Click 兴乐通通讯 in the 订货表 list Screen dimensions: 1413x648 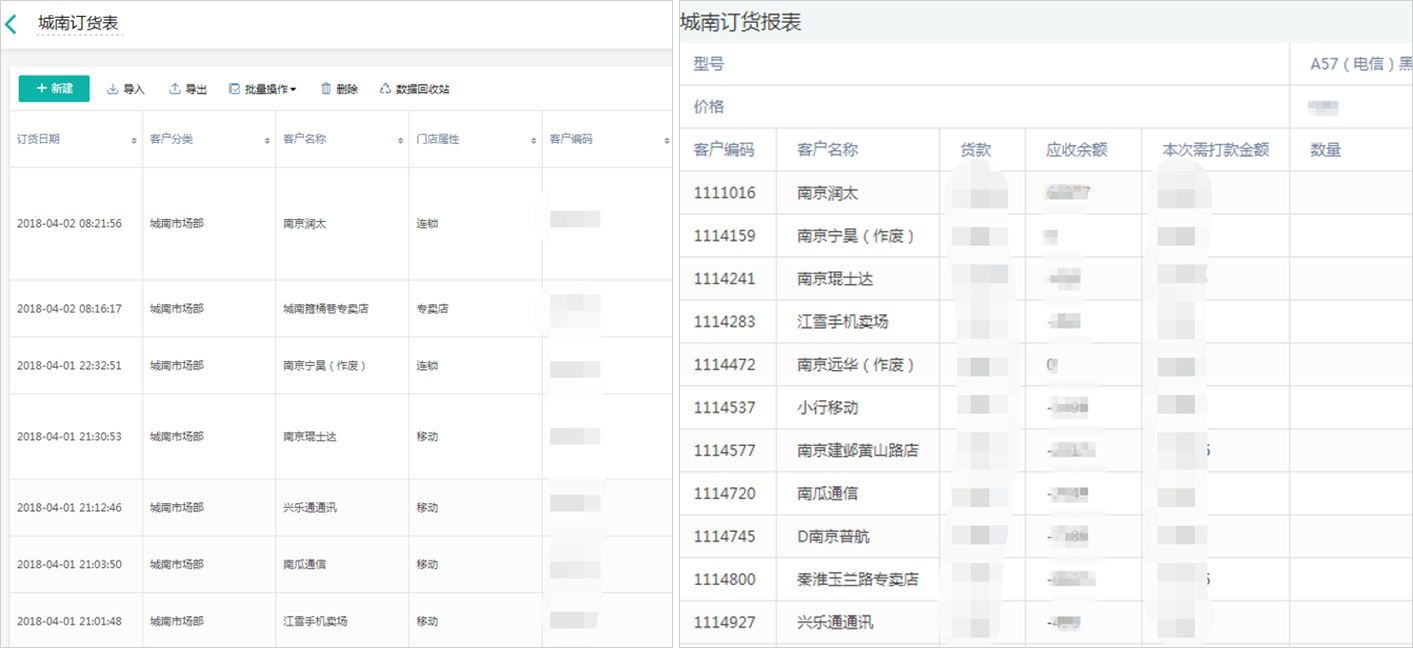tap(310, 508)
